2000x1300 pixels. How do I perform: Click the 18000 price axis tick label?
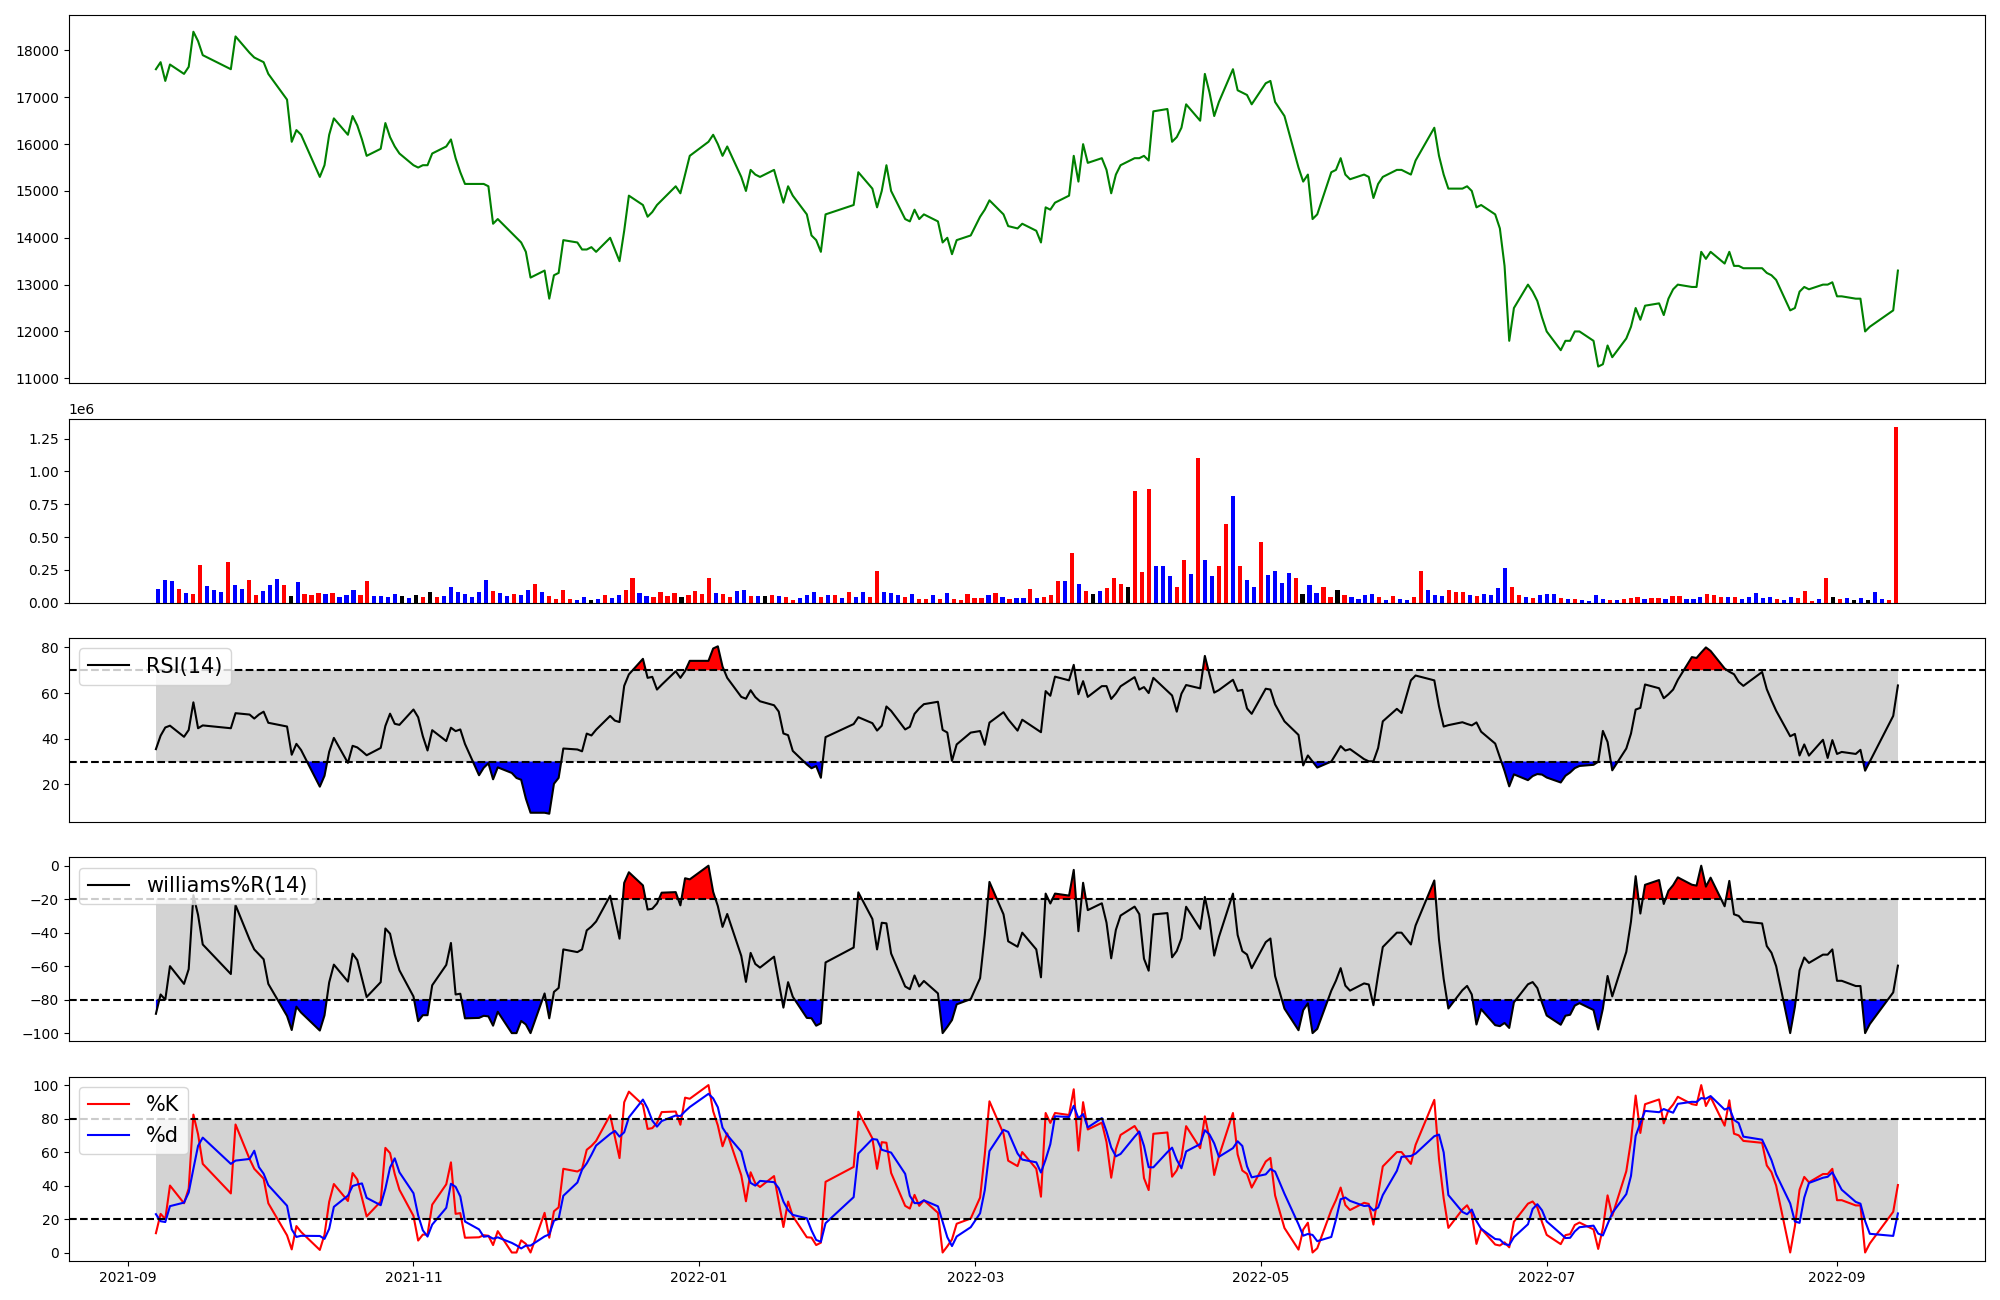(39, 51)
